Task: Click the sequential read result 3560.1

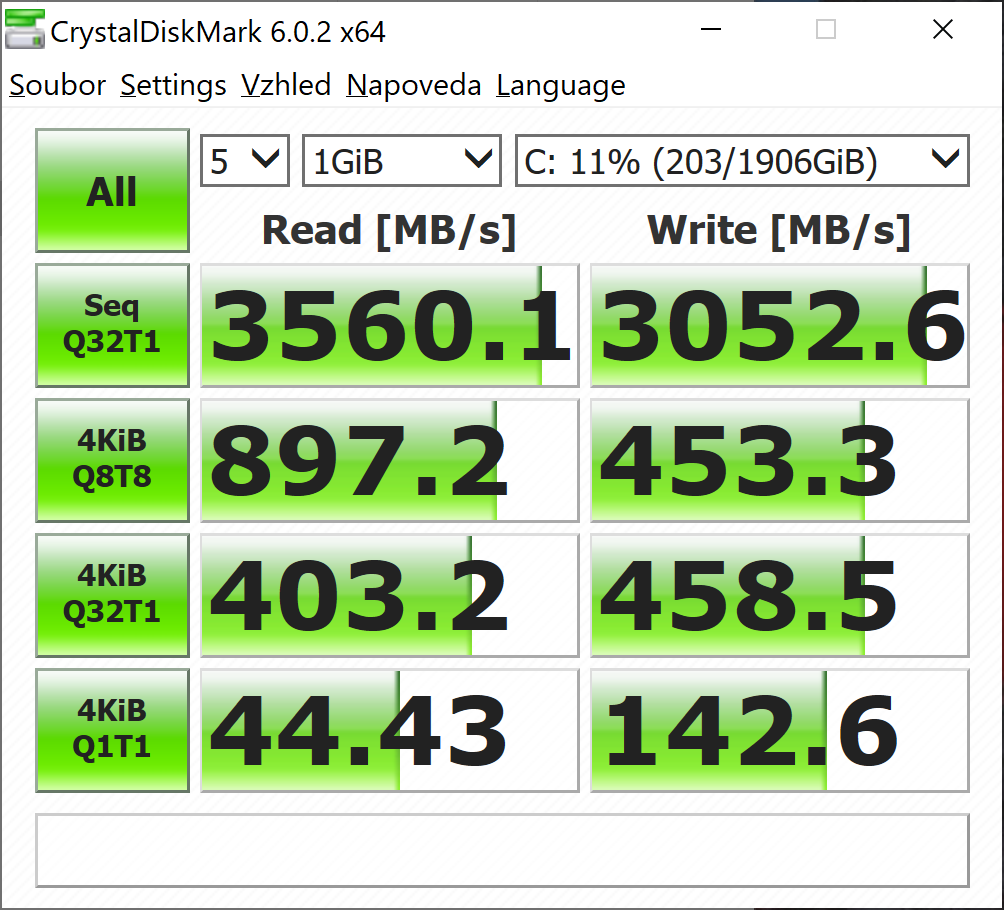Action: 389,326
